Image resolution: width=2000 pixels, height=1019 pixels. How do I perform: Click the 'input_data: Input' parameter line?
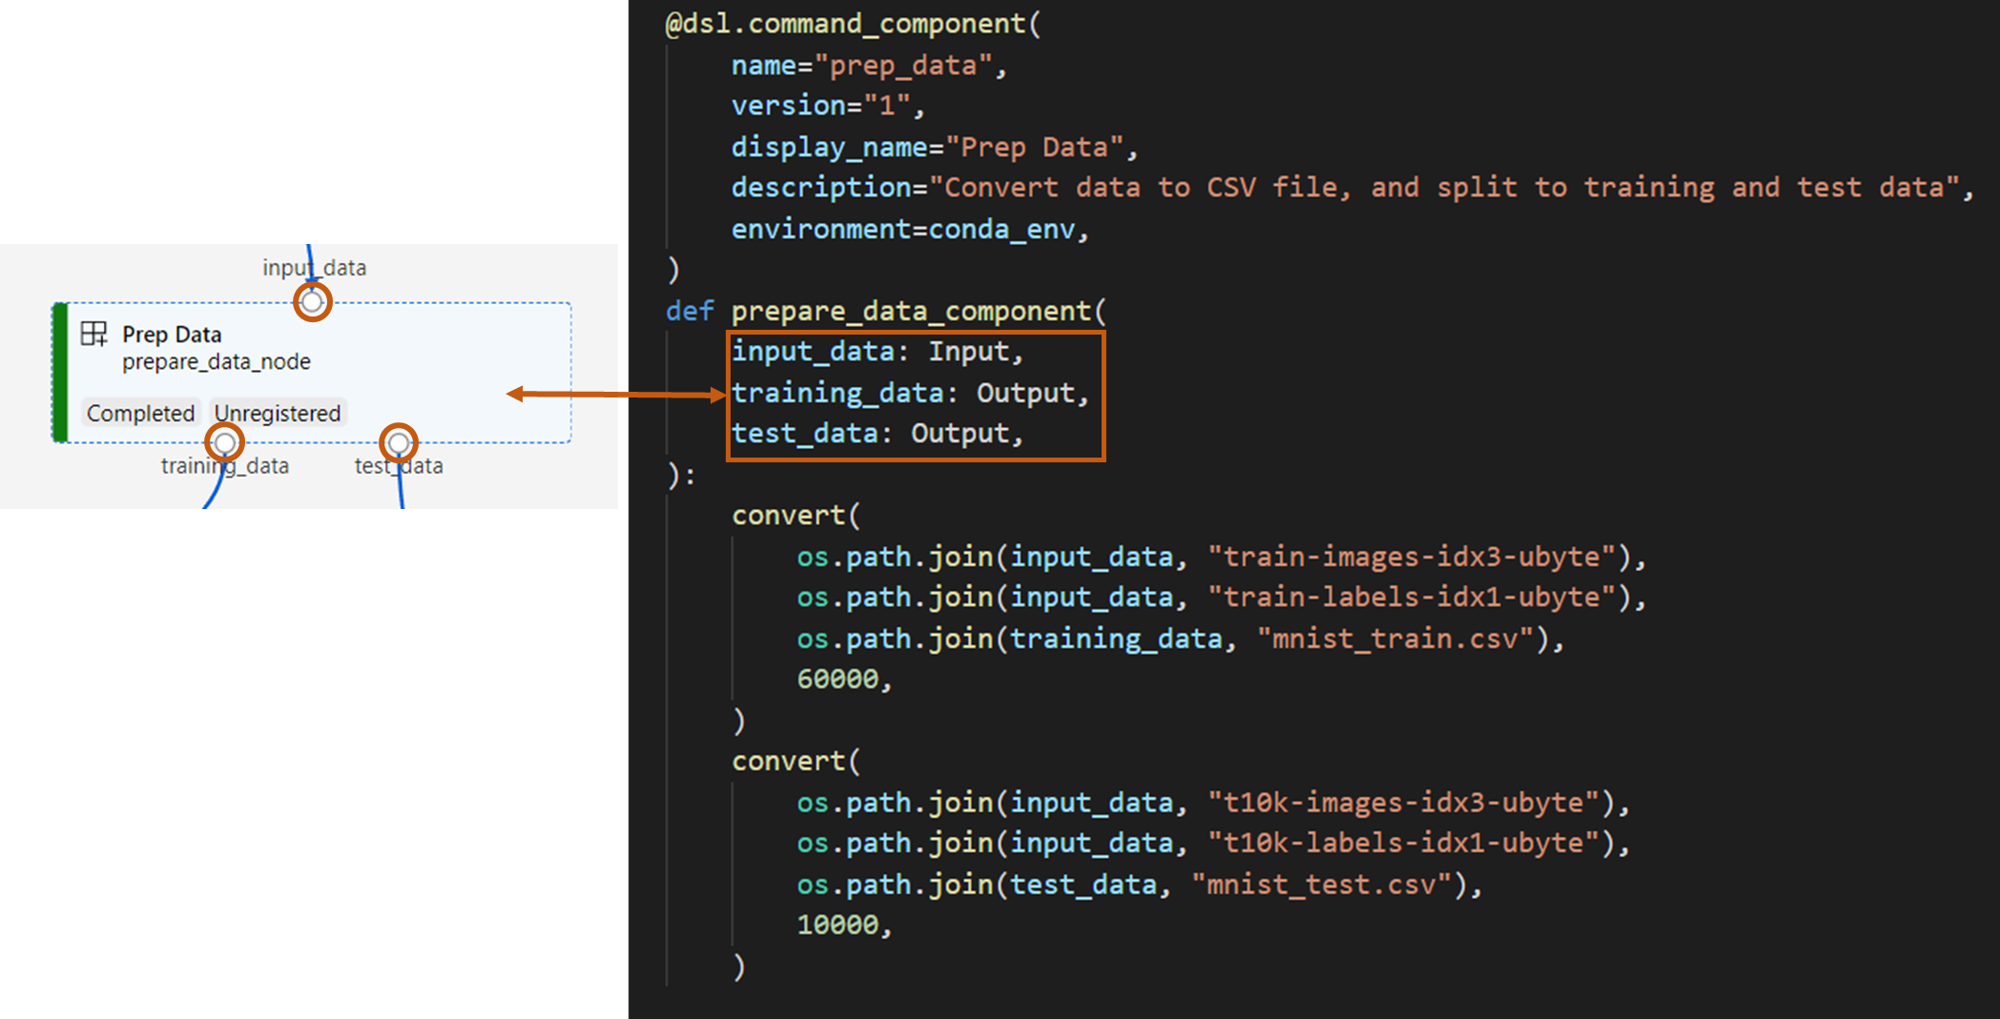click(x=876, y=352)
